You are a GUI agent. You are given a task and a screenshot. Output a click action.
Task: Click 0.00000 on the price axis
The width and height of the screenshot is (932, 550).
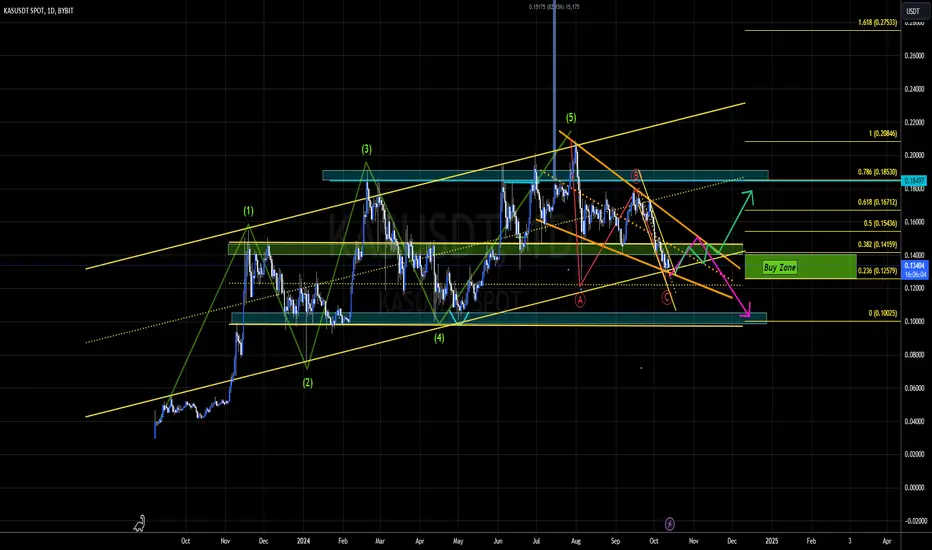point(914,488)
